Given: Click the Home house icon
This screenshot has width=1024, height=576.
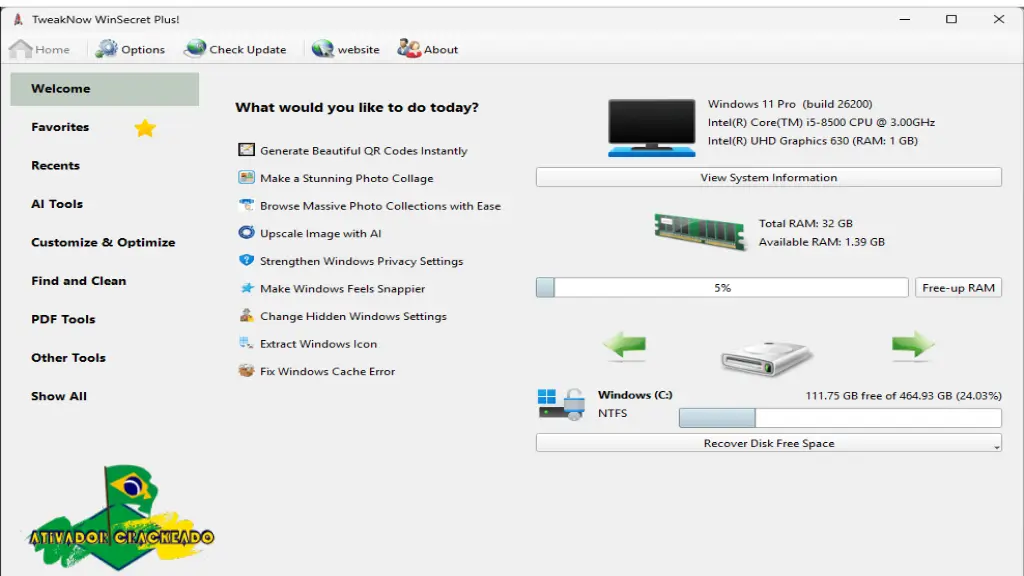Looking at the screenshot, I should click(21, 49).
